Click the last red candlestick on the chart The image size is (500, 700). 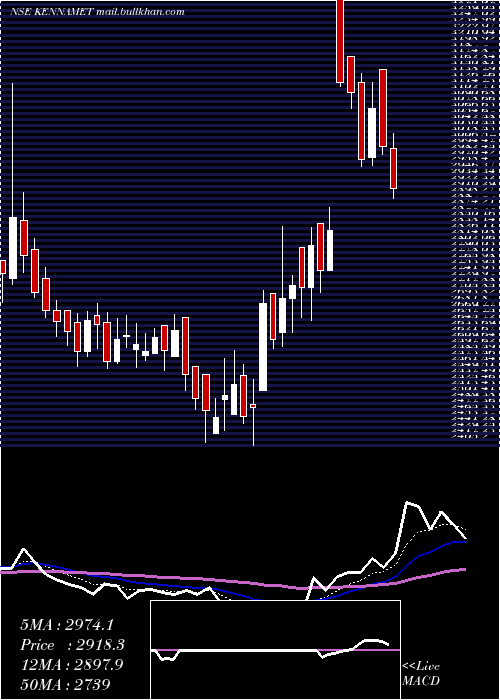click(393, 168)
